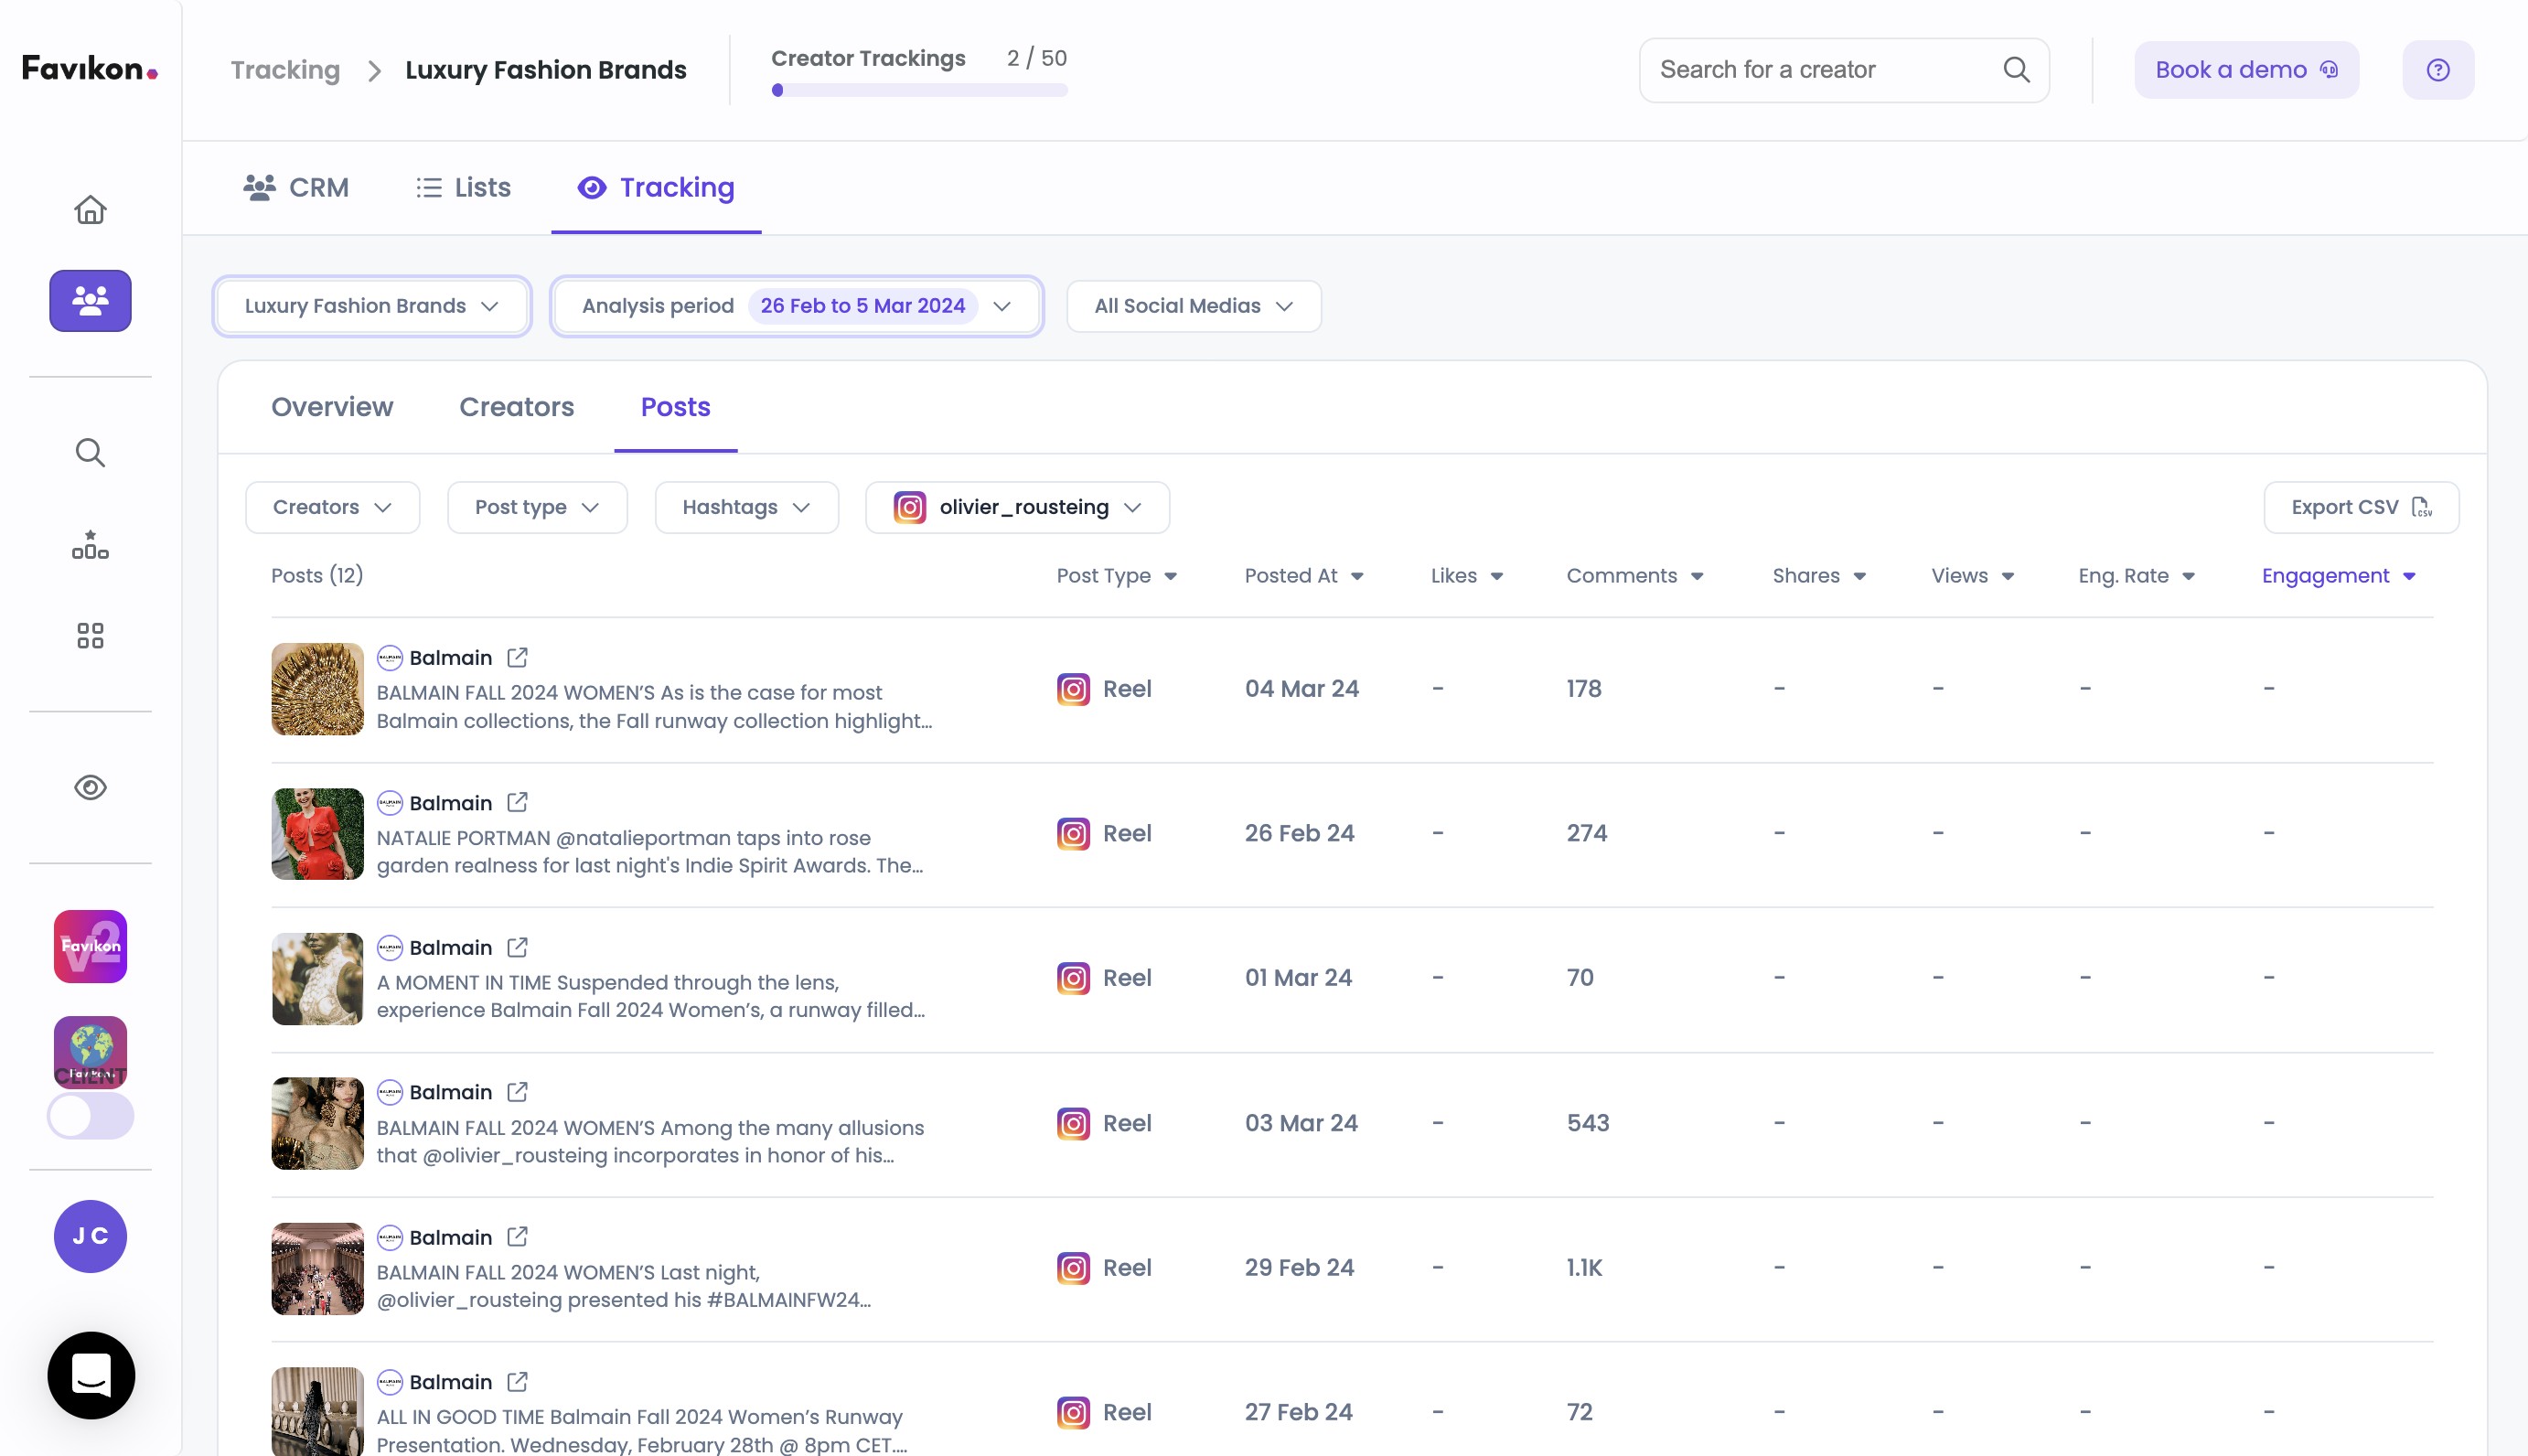Sort by Likes column arrow
Image resolution: width=2528 pixels, height=1456 pixels.
tap(1496, 576)
